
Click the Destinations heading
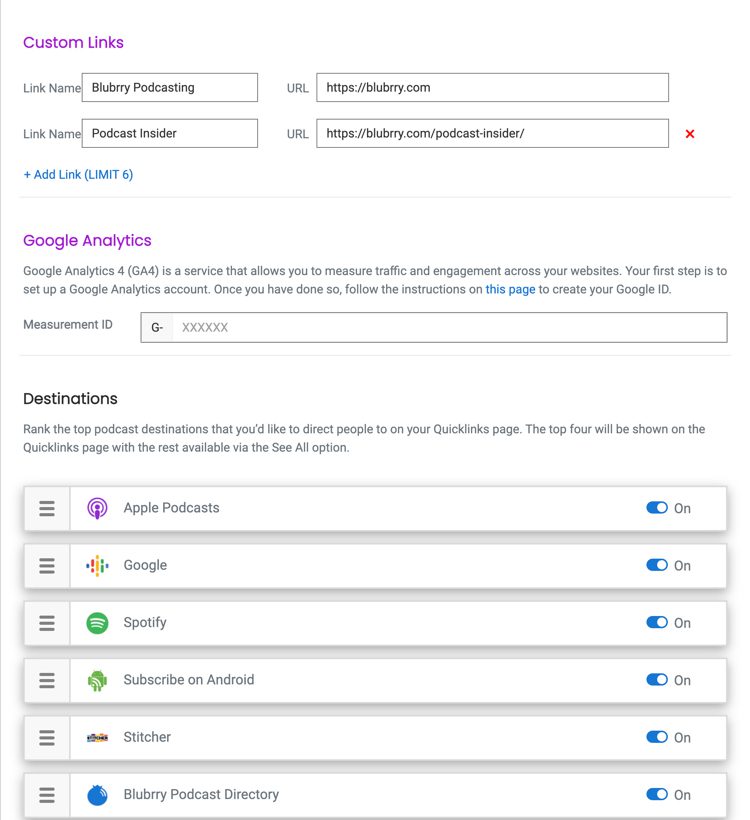[70, 398]
